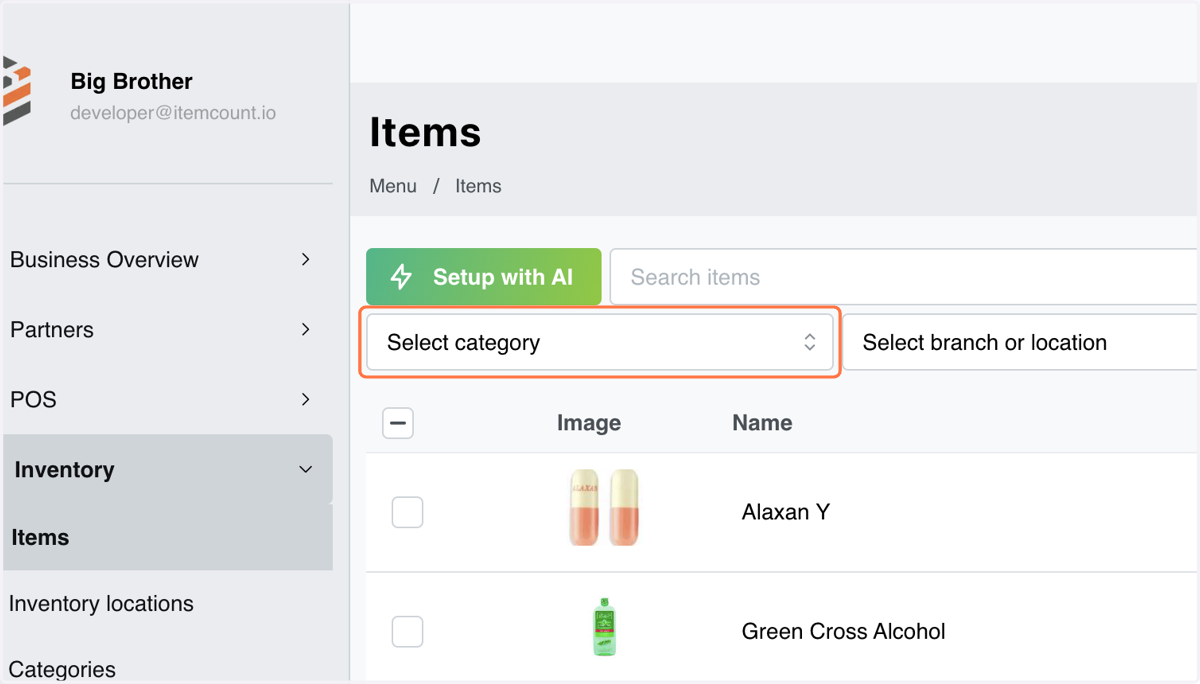
Task: Open the Select branch or location dropdown
Action: click(x=1021, y=343)
